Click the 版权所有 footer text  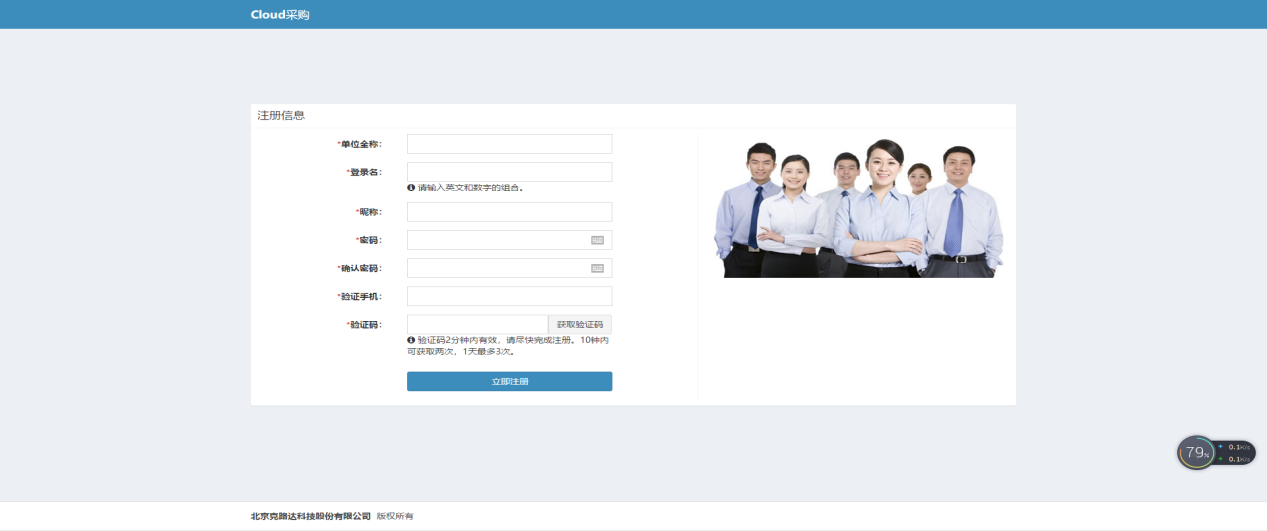pos(394,516)
